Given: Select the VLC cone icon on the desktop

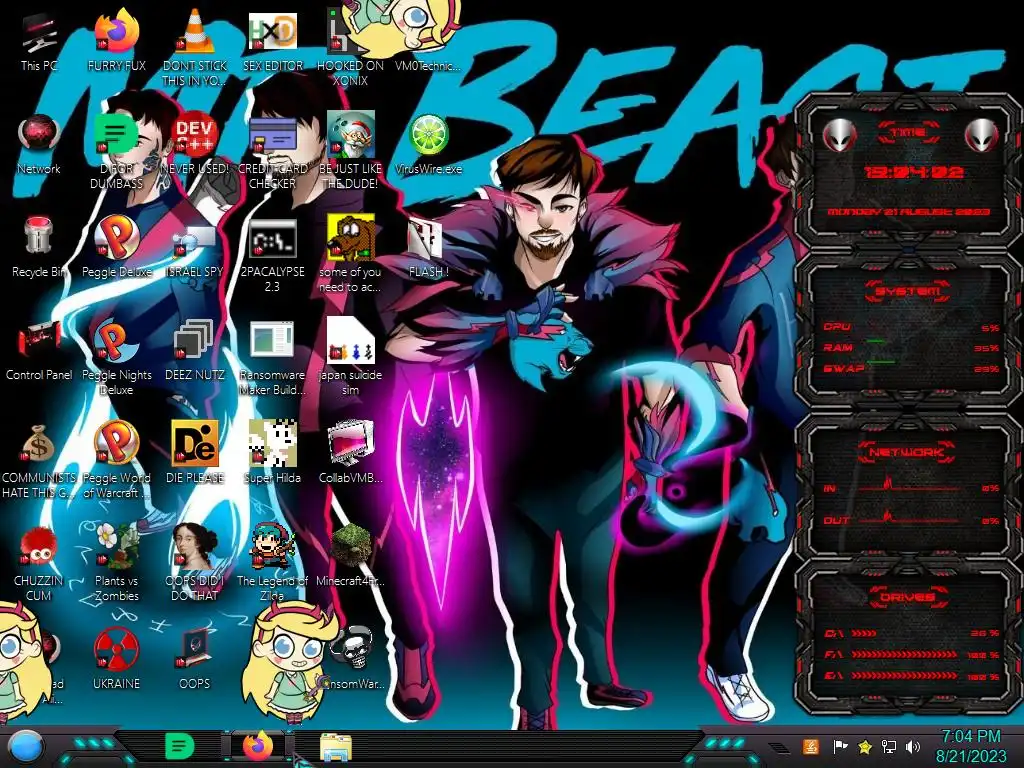Looking at the screenshot, I should (x=195, y=33).
